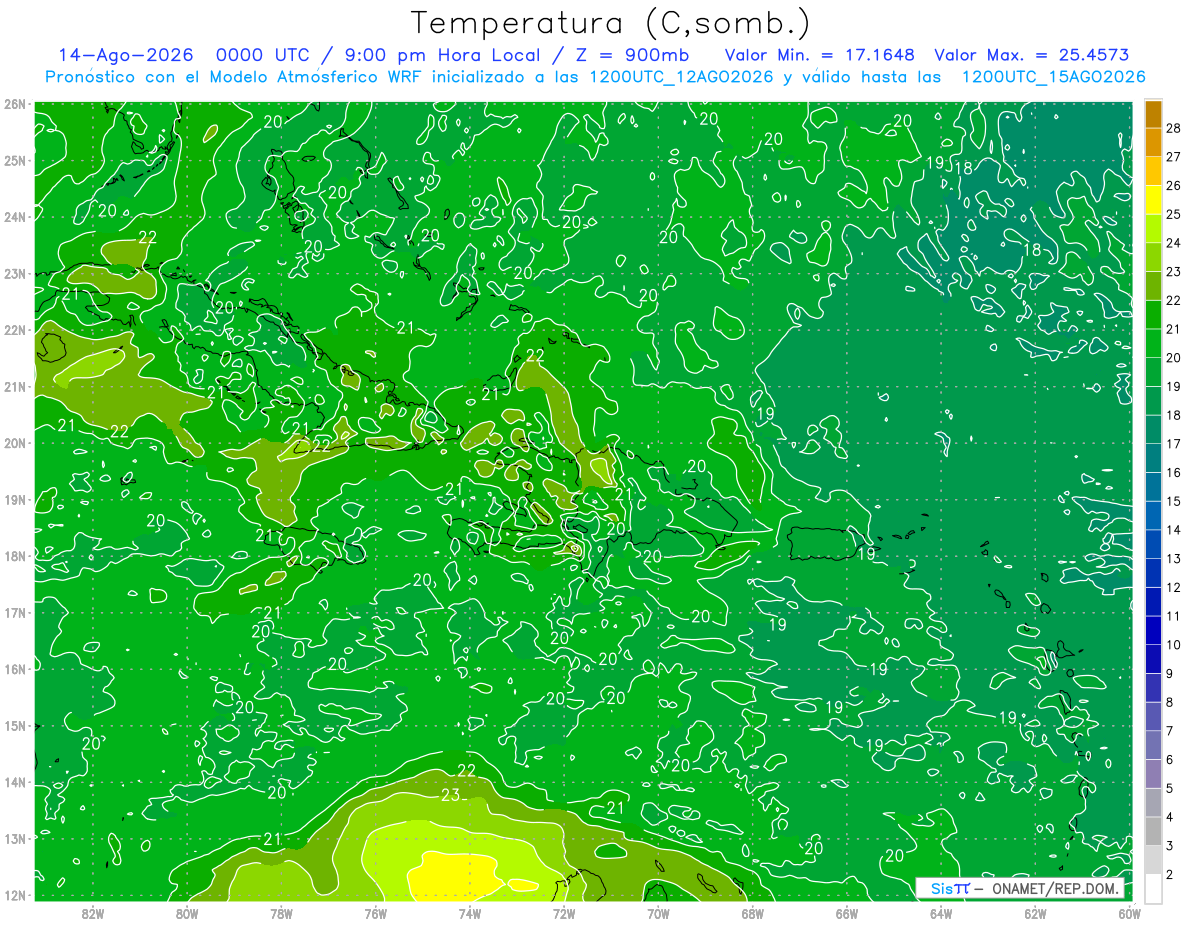This screenshot has height=927, width=1200.
Task: Click color legend label '27'
Action: coord(1174,157)
